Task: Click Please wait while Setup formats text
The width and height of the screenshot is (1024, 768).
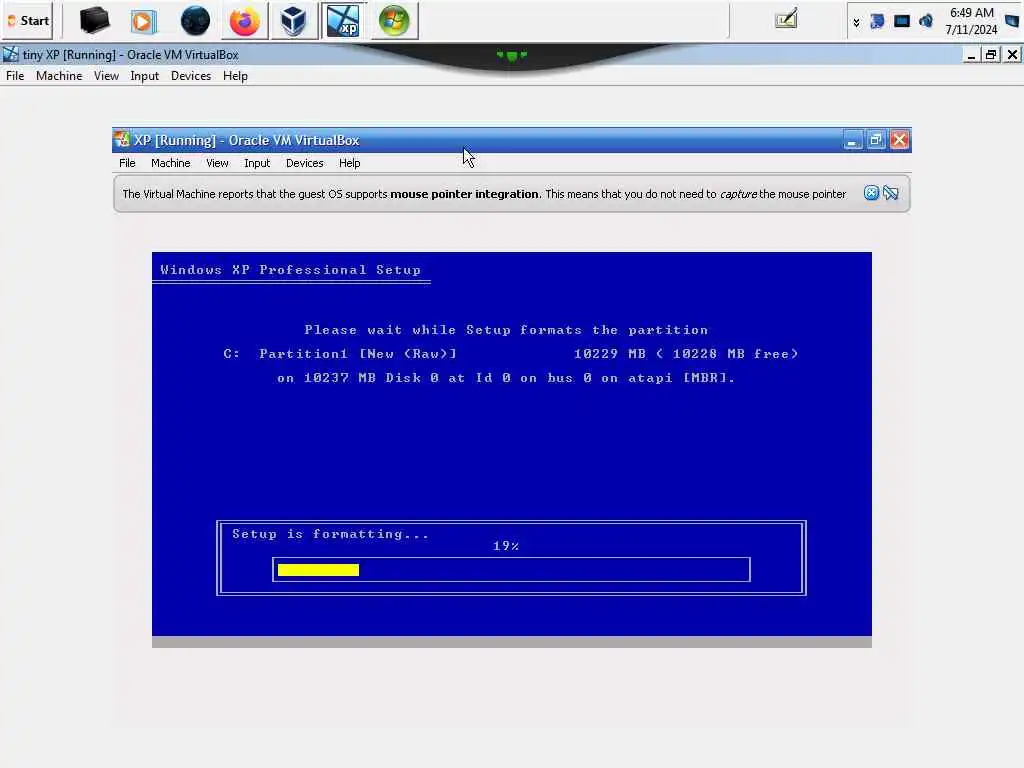Action: [506, 330]
